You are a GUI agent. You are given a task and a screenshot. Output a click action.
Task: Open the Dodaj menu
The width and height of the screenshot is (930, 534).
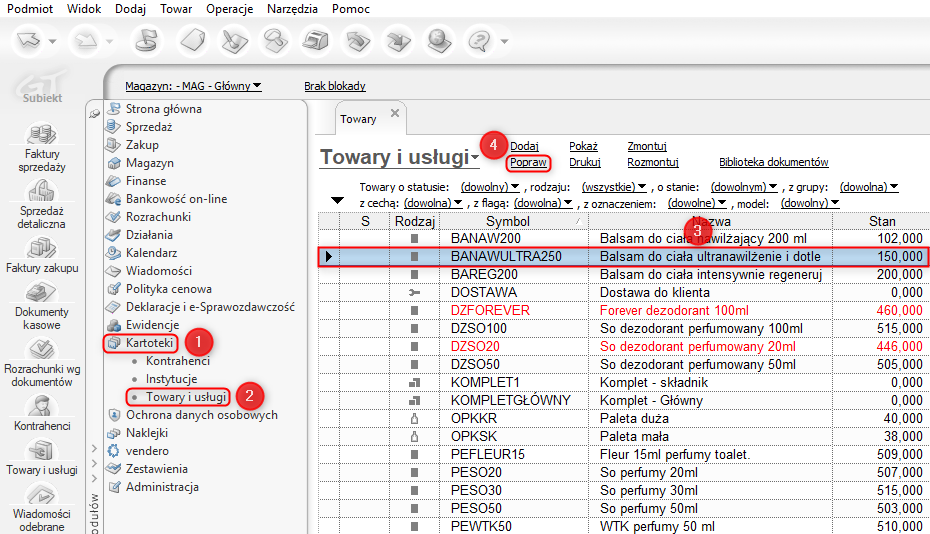coord(130,9)
